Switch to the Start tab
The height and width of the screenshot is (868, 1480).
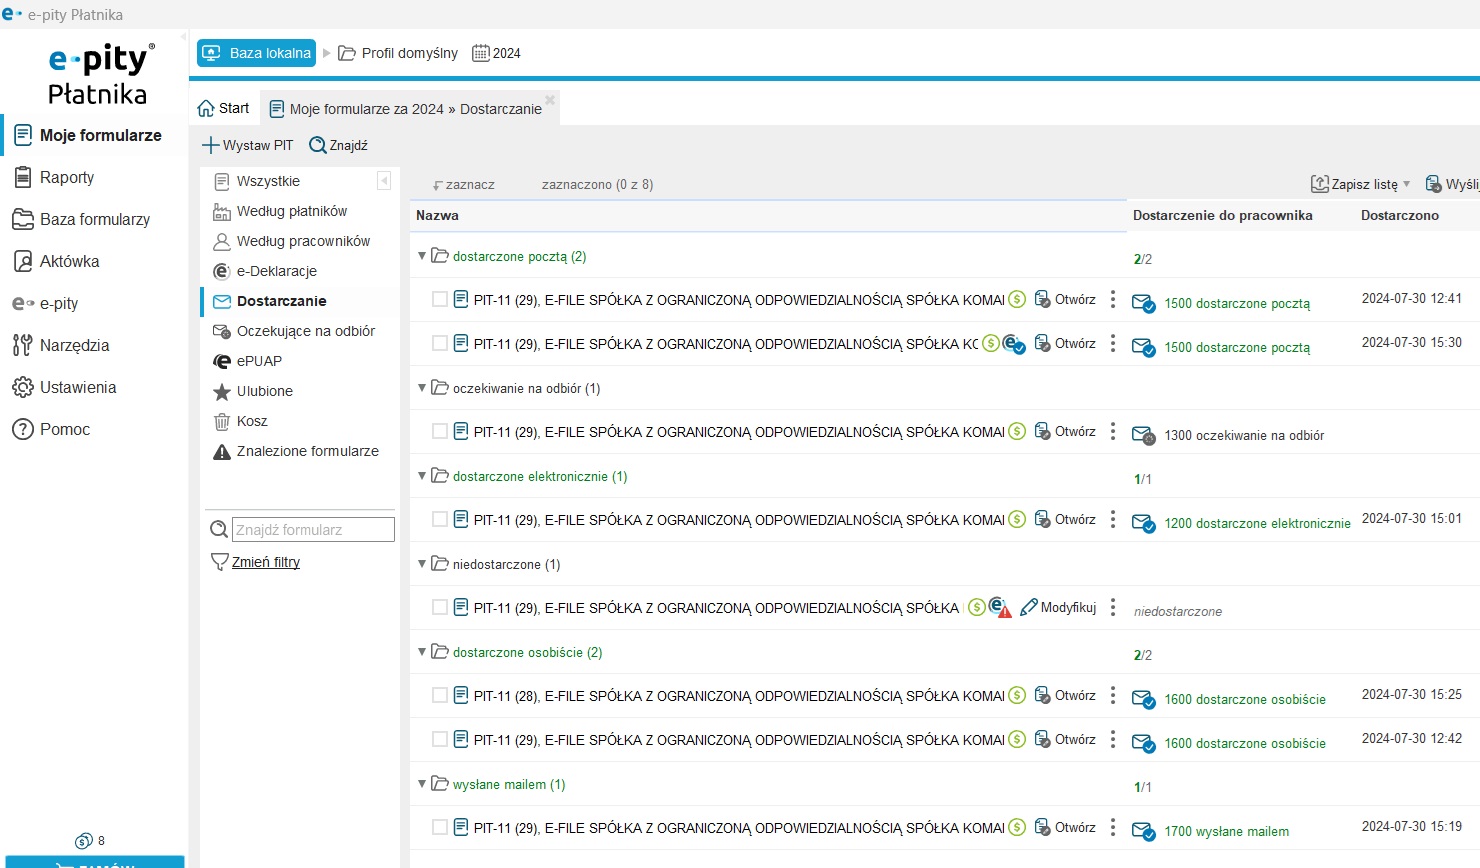[224, 108]
